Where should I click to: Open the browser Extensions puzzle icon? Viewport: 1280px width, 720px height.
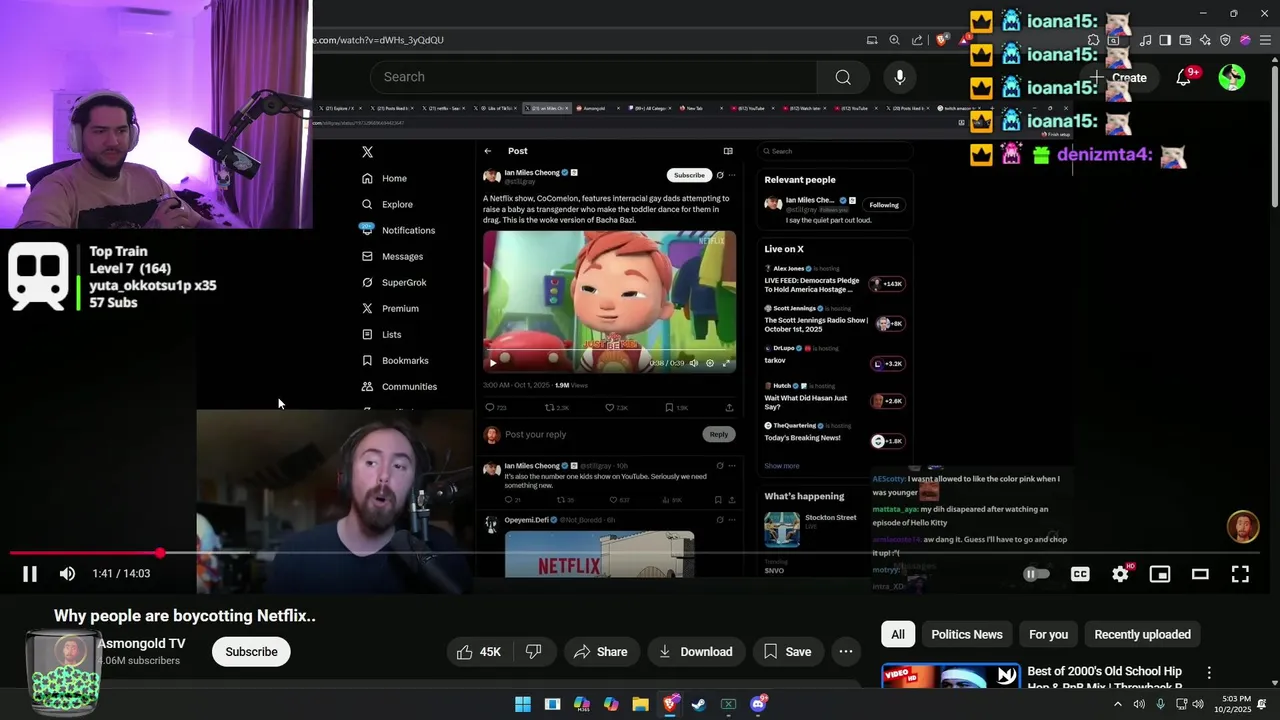click(x=1095, y=40)
